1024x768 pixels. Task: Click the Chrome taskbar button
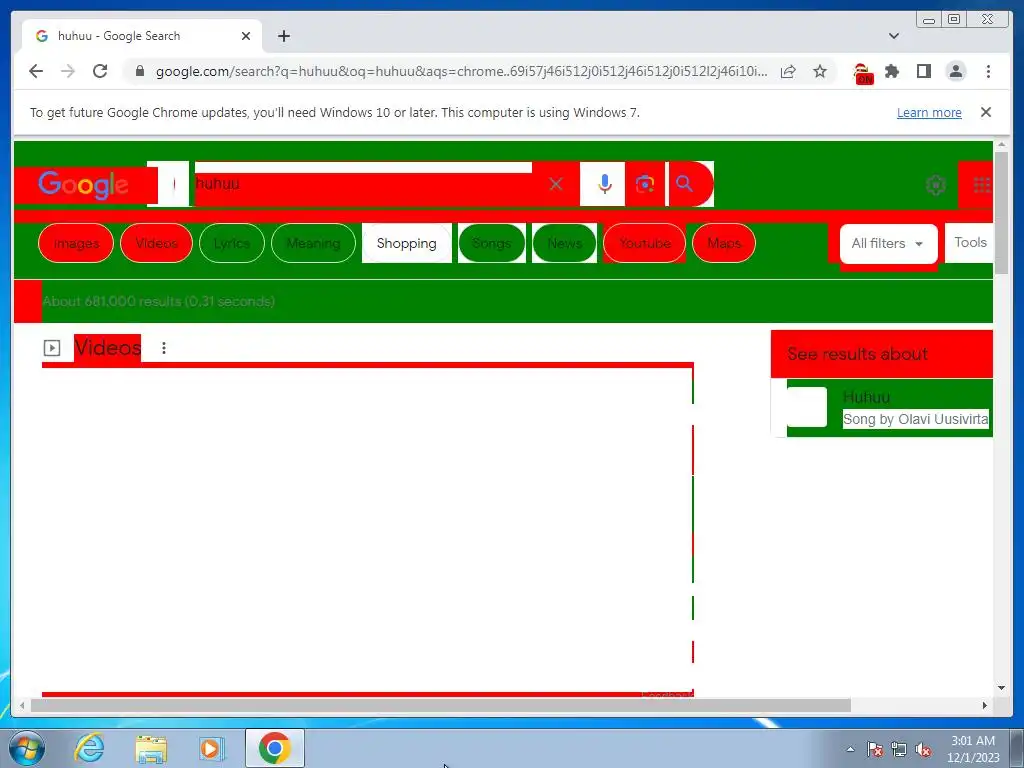point(275,748)
